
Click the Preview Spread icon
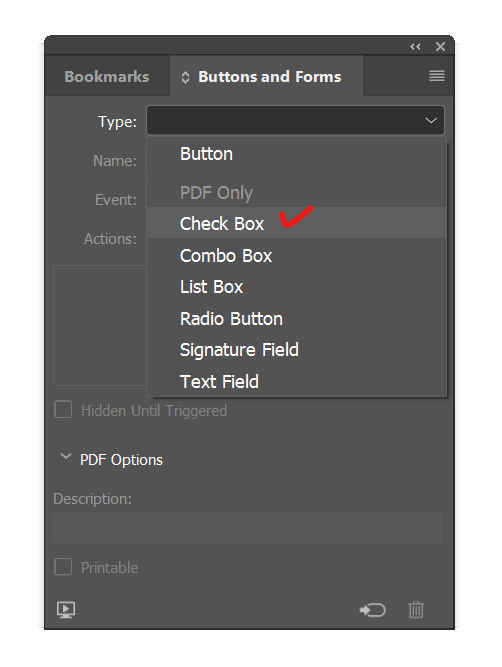tap(66, 610)
